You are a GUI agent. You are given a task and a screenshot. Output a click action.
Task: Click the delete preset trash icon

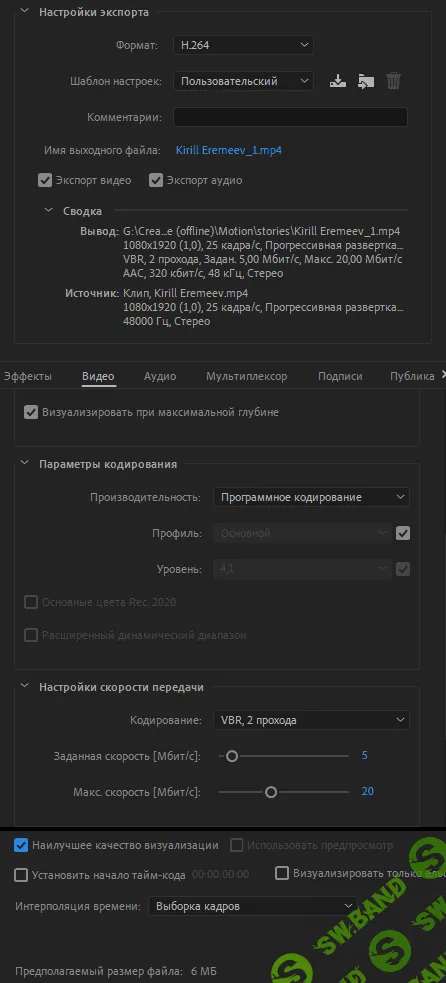point(393,81)
